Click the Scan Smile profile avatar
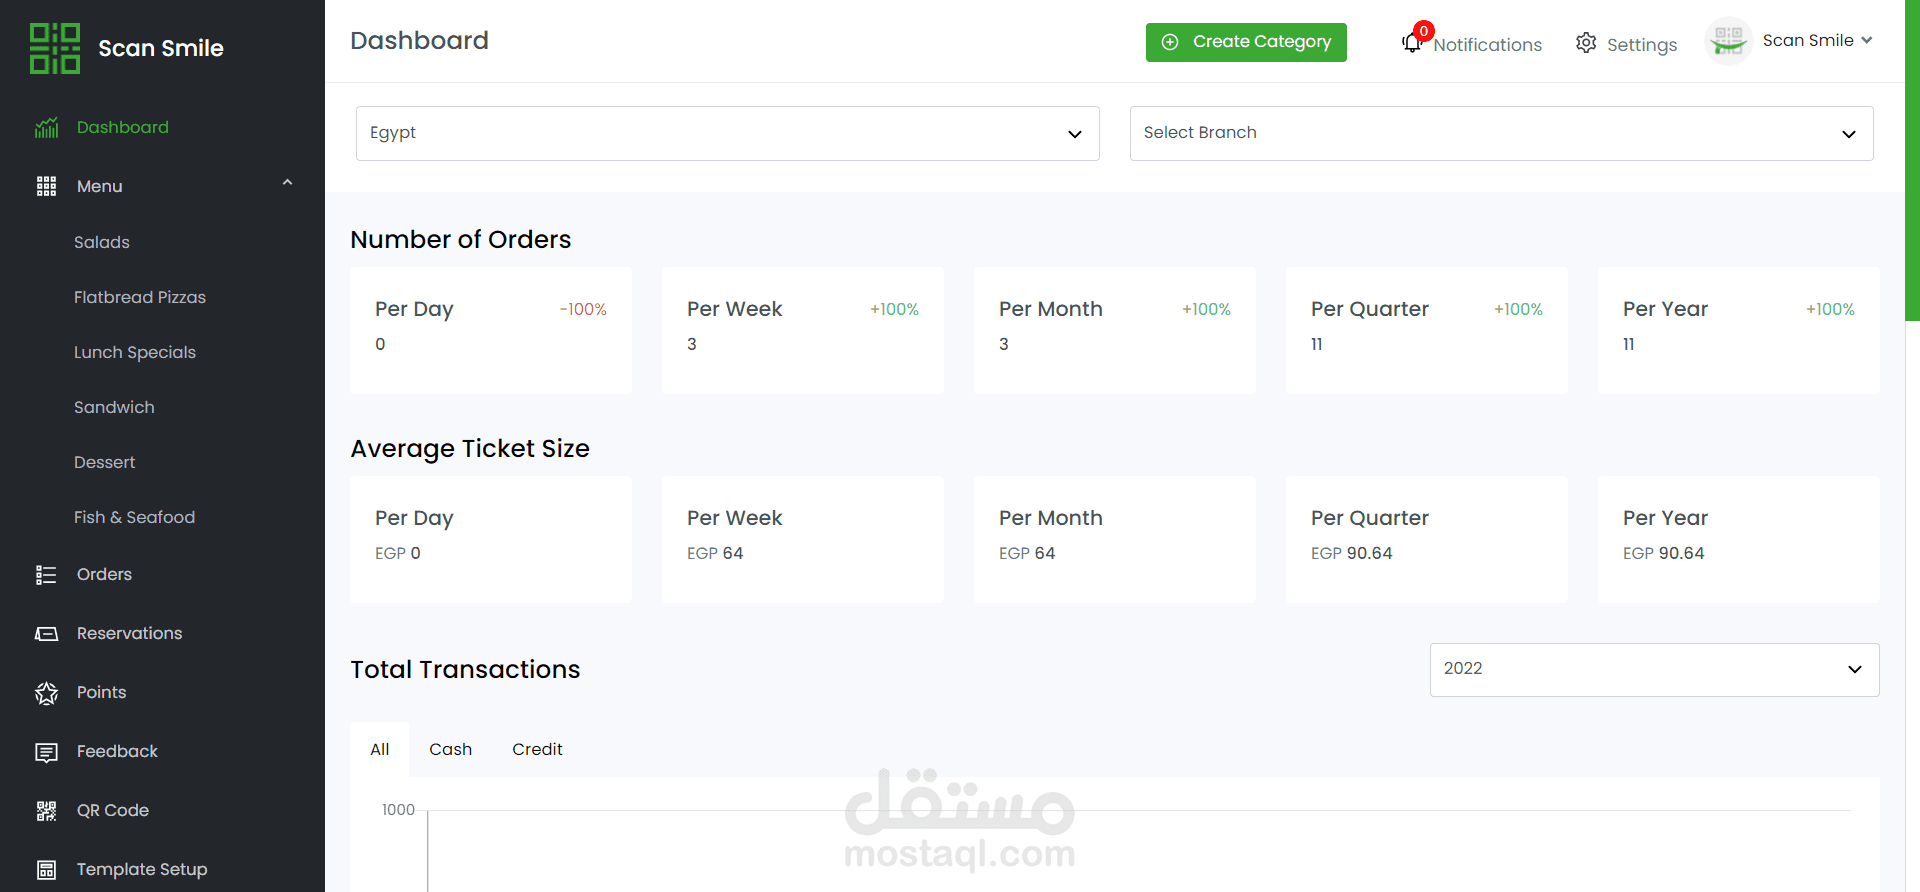1920x892 pixels. 1728,41
